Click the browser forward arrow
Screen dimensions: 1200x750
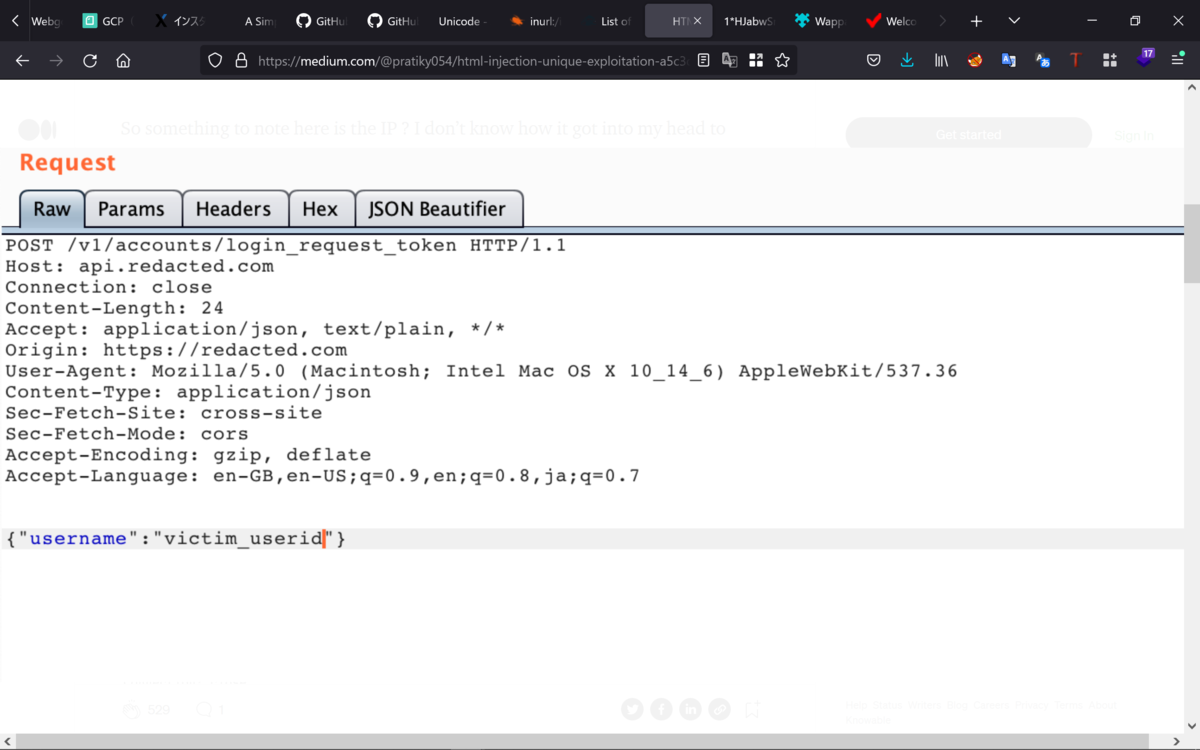(56, 61)
